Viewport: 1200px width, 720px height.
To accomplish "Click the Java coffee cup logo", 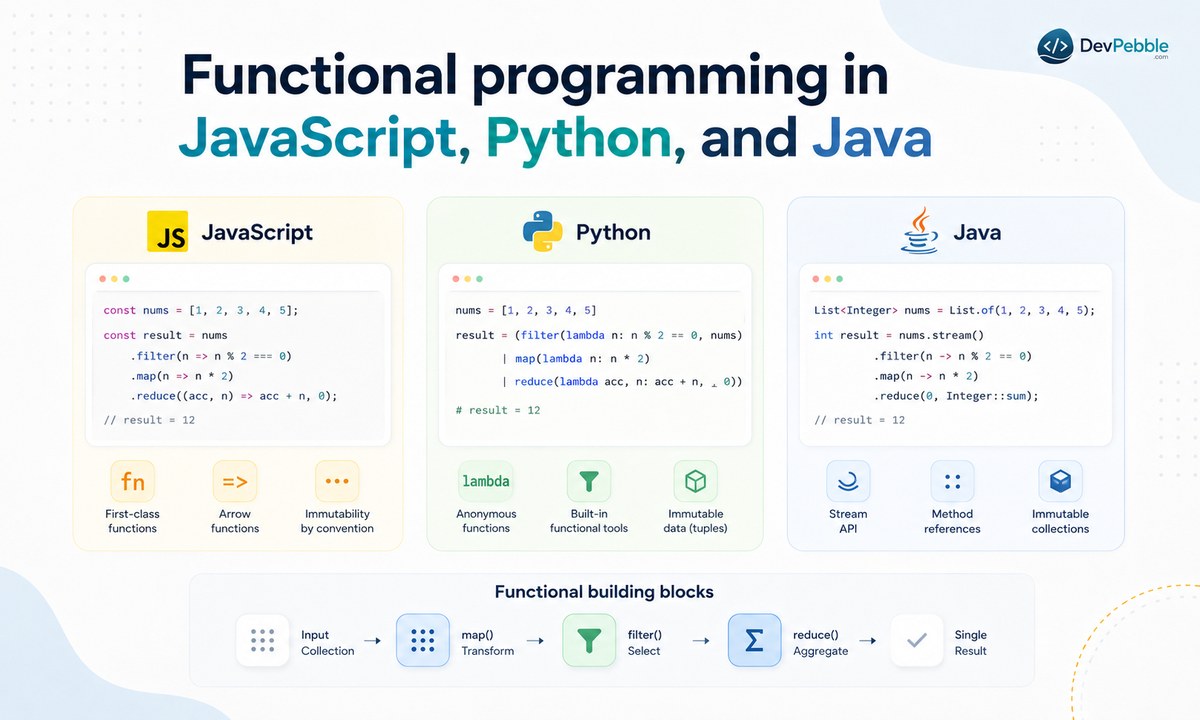I will [x=919, y=230].
